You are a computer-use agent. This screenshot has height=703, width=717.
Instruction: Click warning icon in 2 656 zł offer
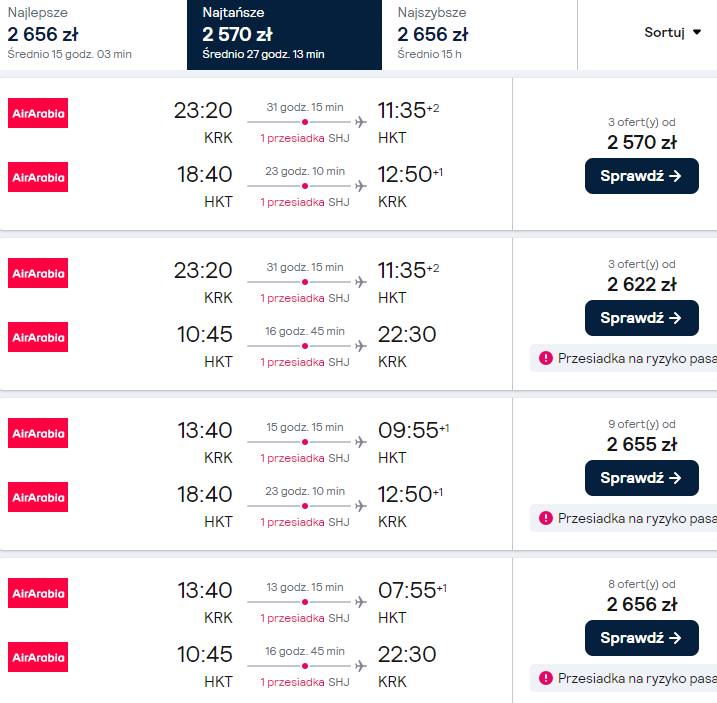(x=545, y=678)
